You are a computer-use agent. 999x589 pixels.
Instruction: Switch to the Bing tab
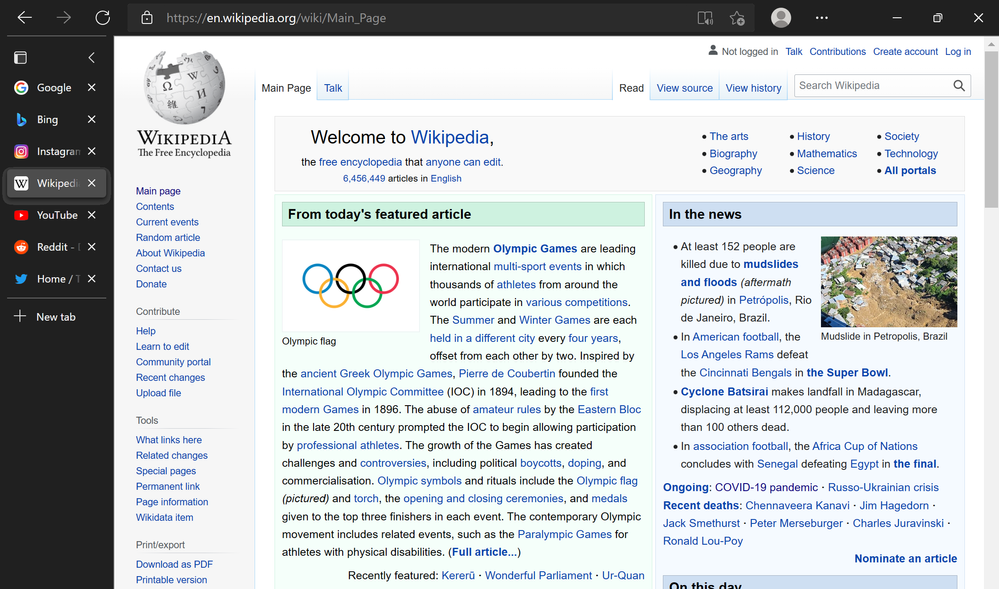click(48, 119)
